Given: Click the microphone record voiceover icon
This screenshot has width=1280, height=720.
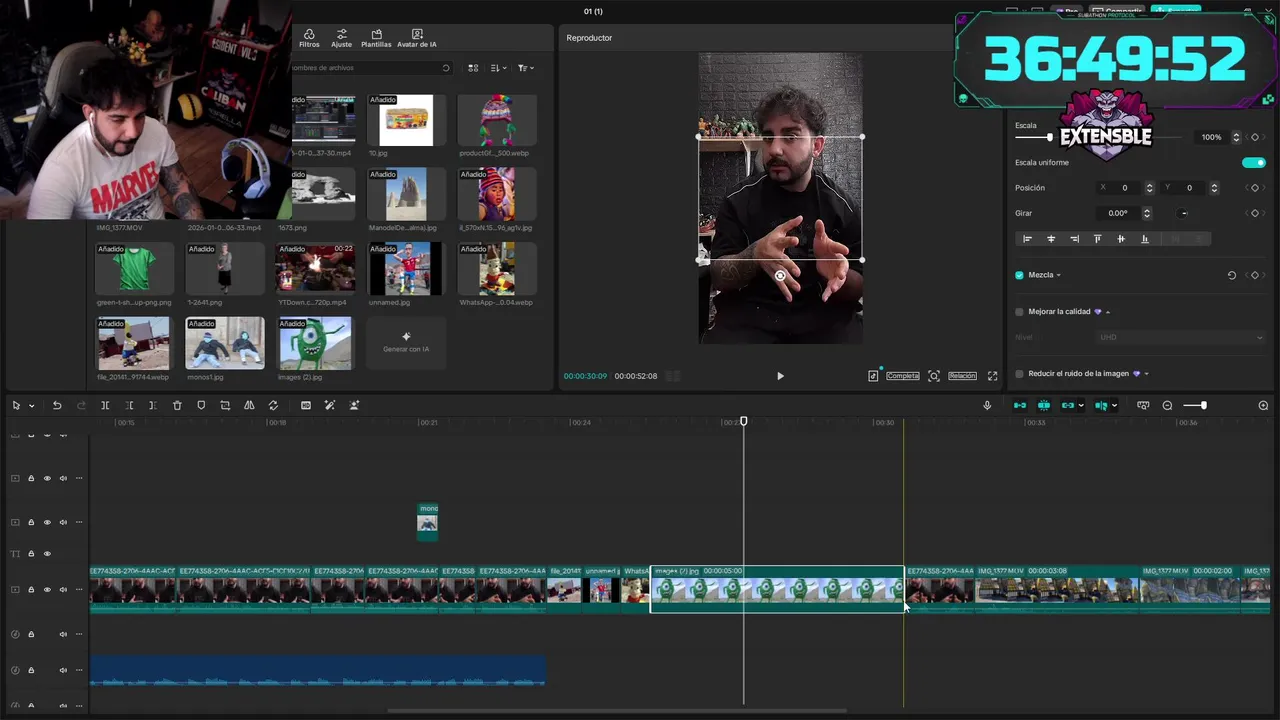Looking at the screenshot, I should [987, 405].
